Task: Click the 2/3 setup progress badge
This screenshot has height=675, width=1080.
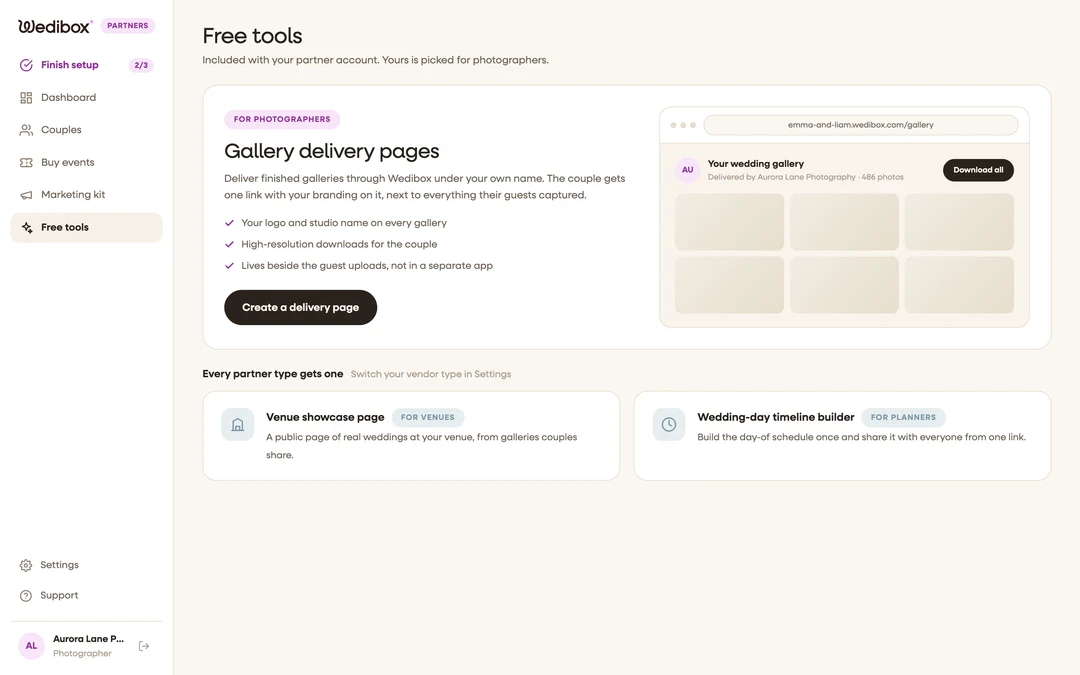Action: (x=141, y=65)
